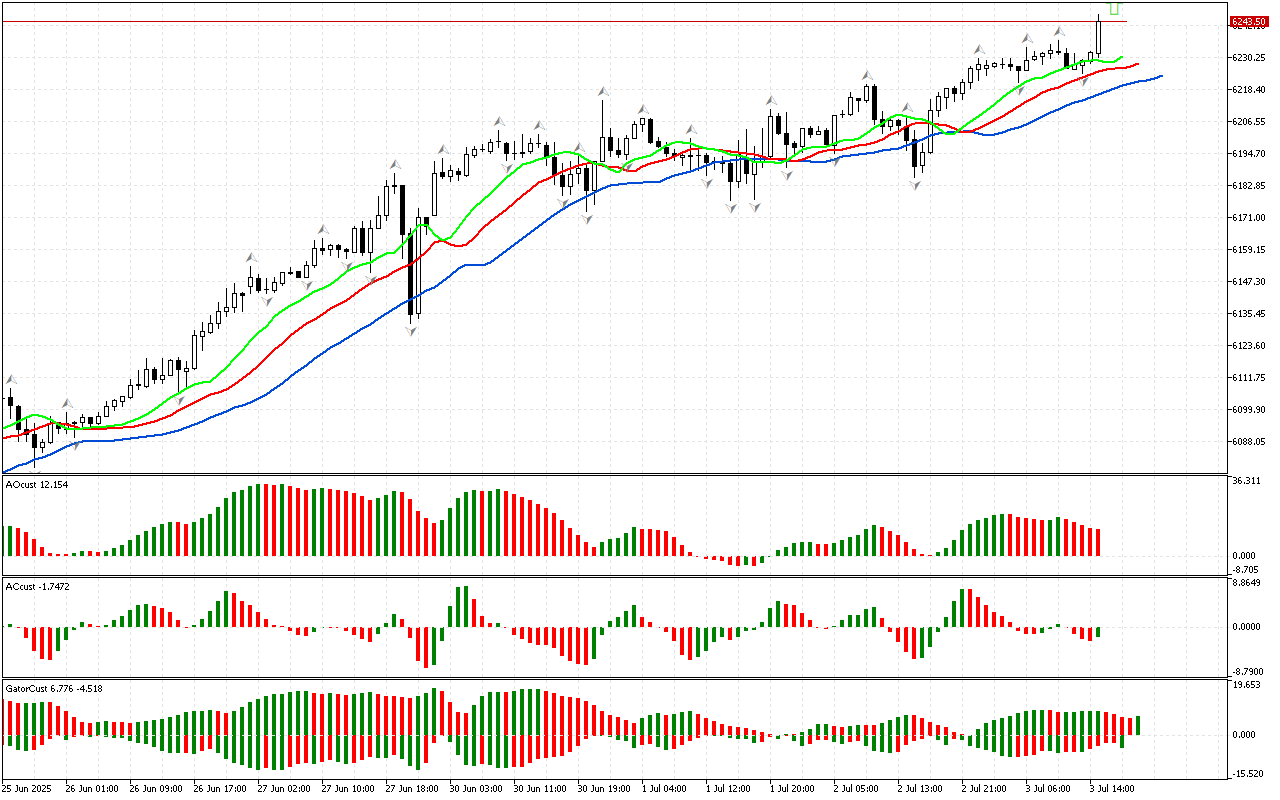1280x800 pixels.
Task: Click the AOcust 12.154 indicator label
Action: [38, 485]
